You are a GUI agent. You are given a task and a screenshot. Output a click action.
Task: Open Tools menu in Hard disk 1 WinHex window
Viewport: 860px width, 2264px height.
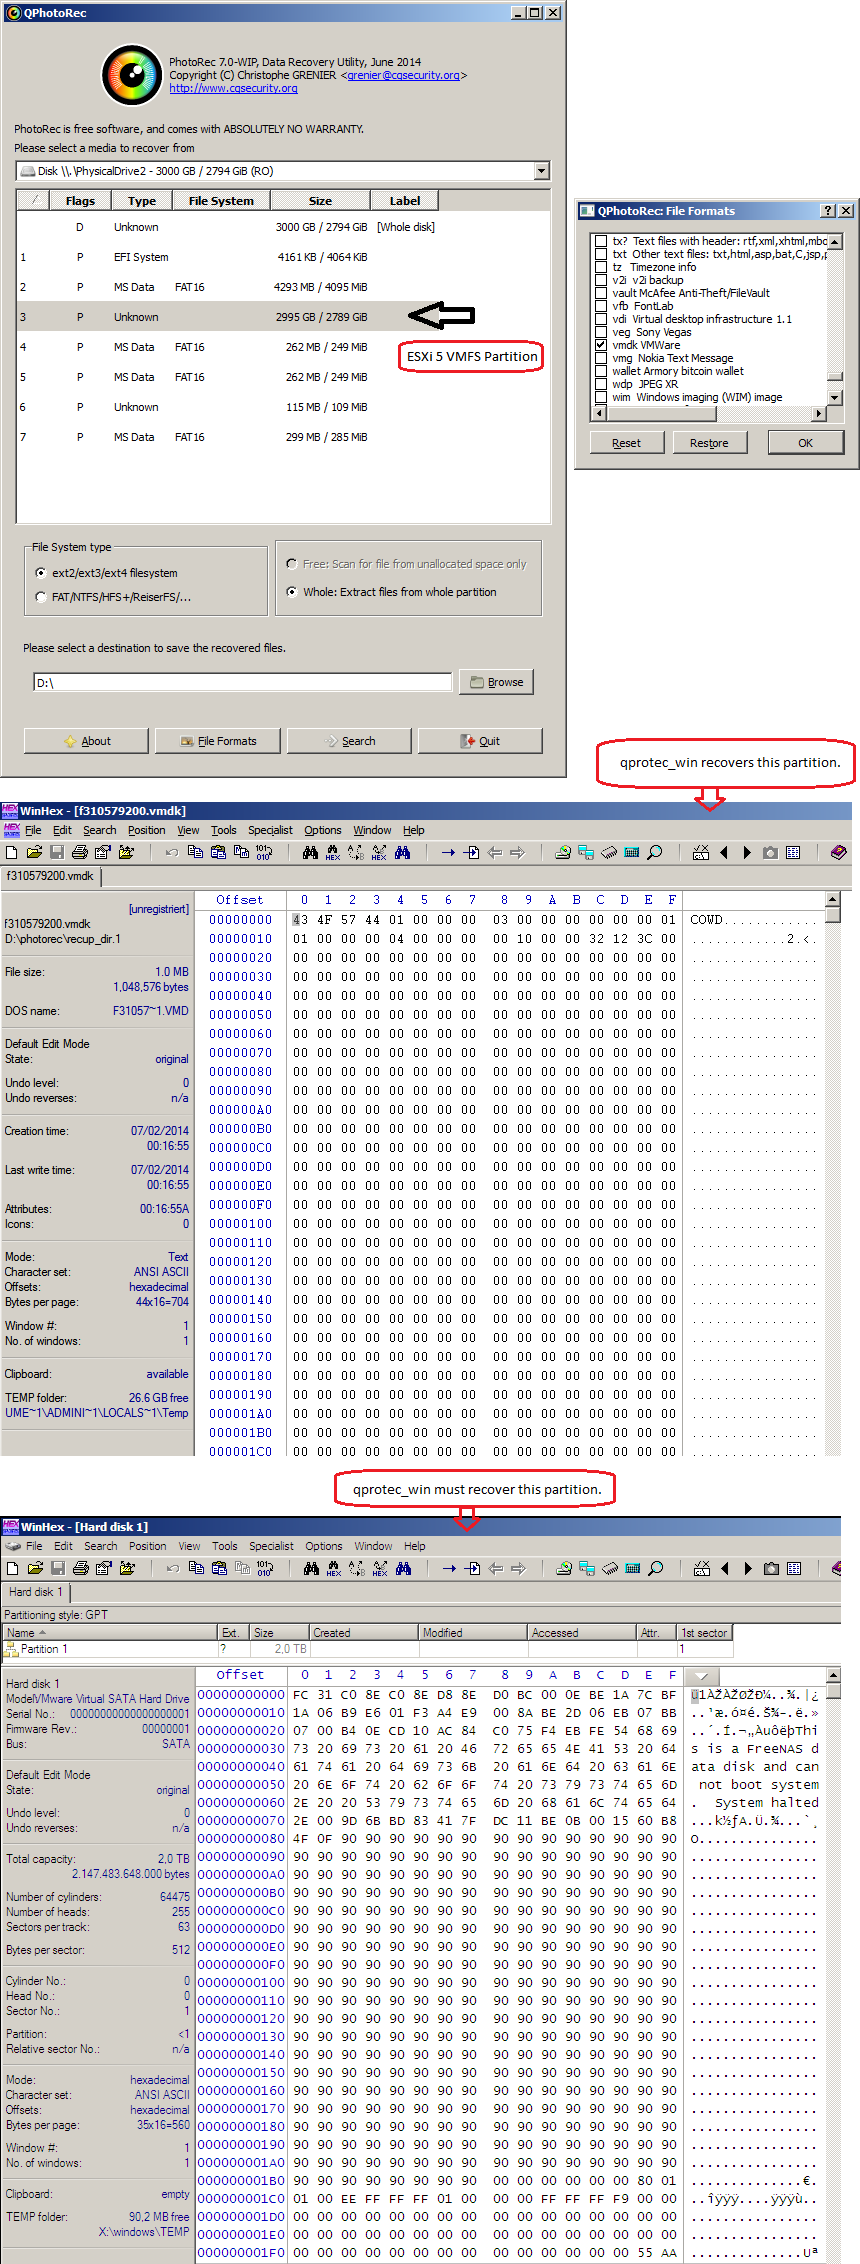[x=225, y=1546]
